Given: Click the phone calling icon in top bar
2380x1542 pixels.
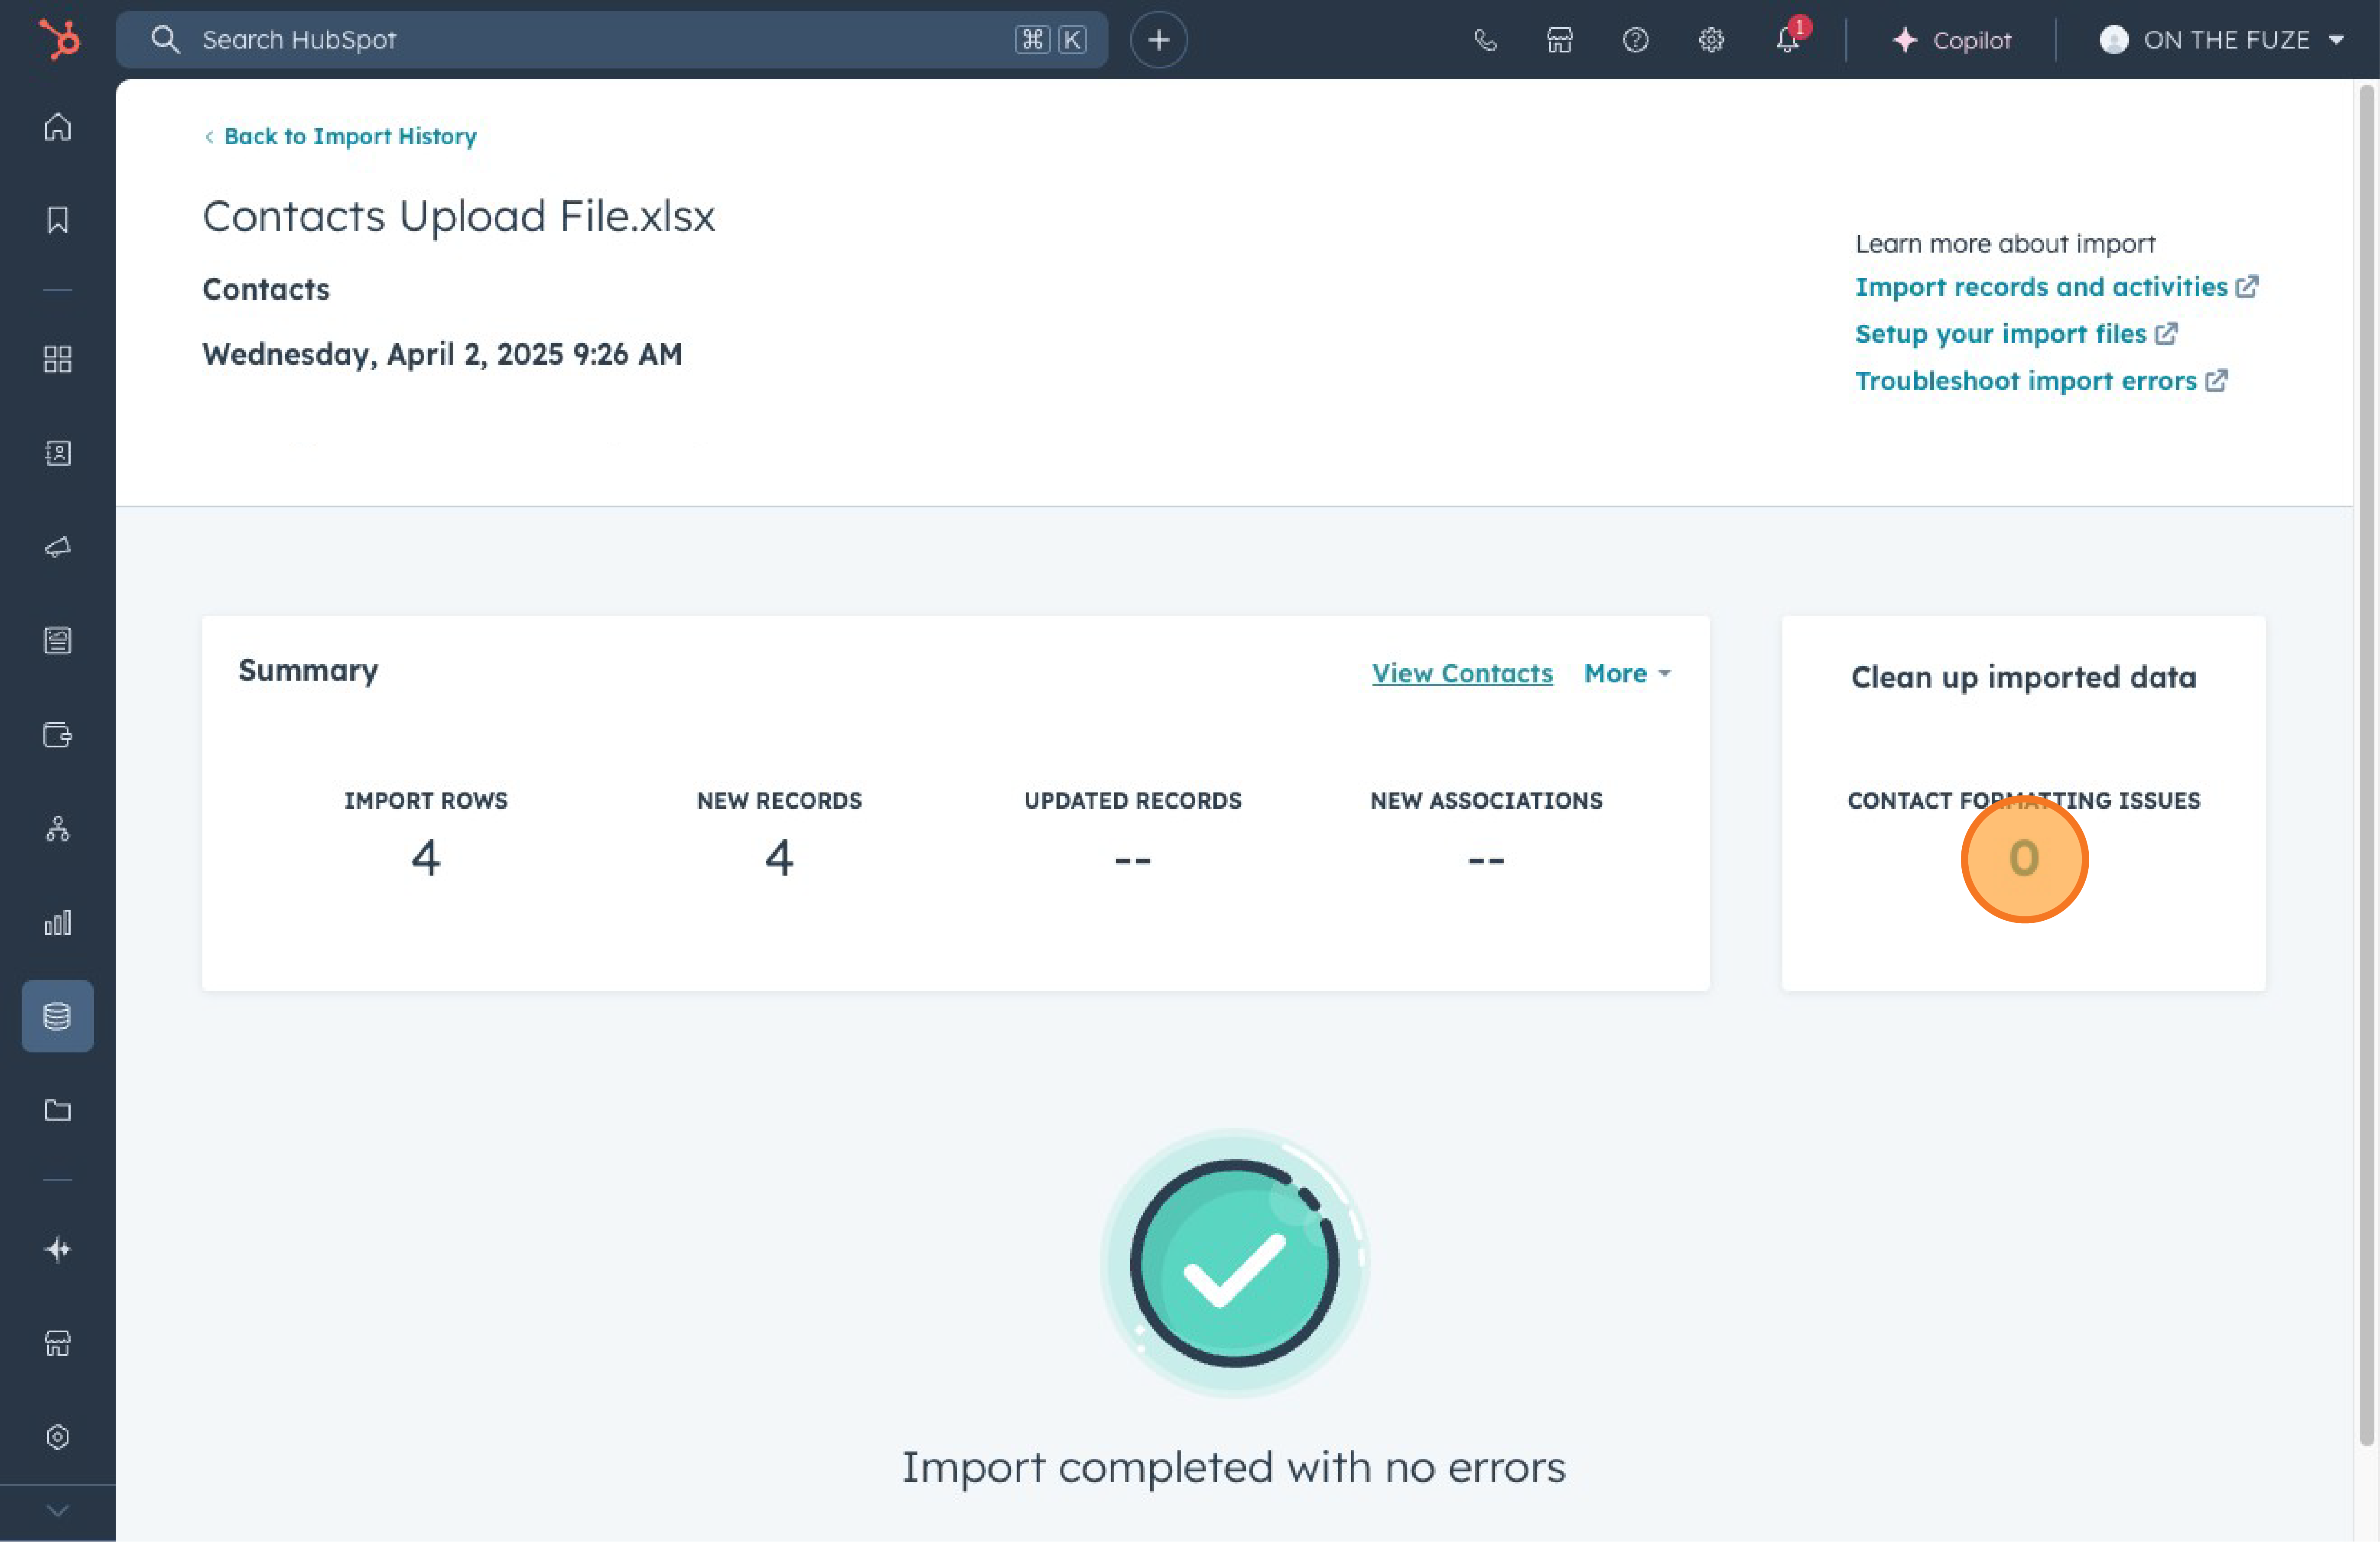Looking at the screenshot, I should click(x=1485, y=40).
